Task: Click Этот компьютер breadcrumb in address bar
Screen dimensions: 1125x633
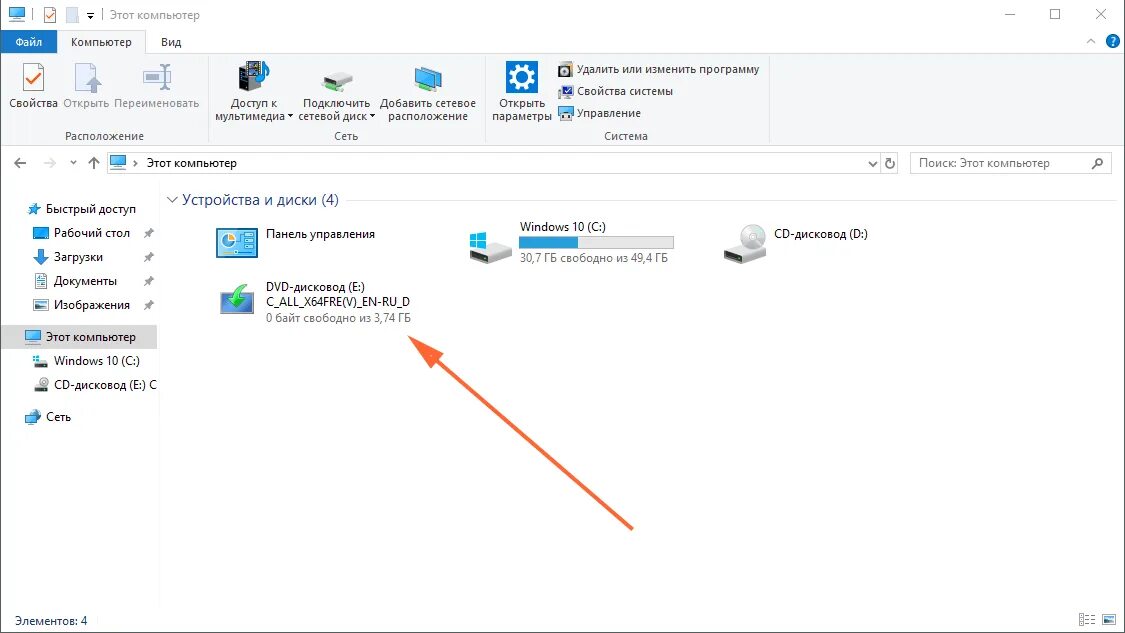Action: click(192, 163)
